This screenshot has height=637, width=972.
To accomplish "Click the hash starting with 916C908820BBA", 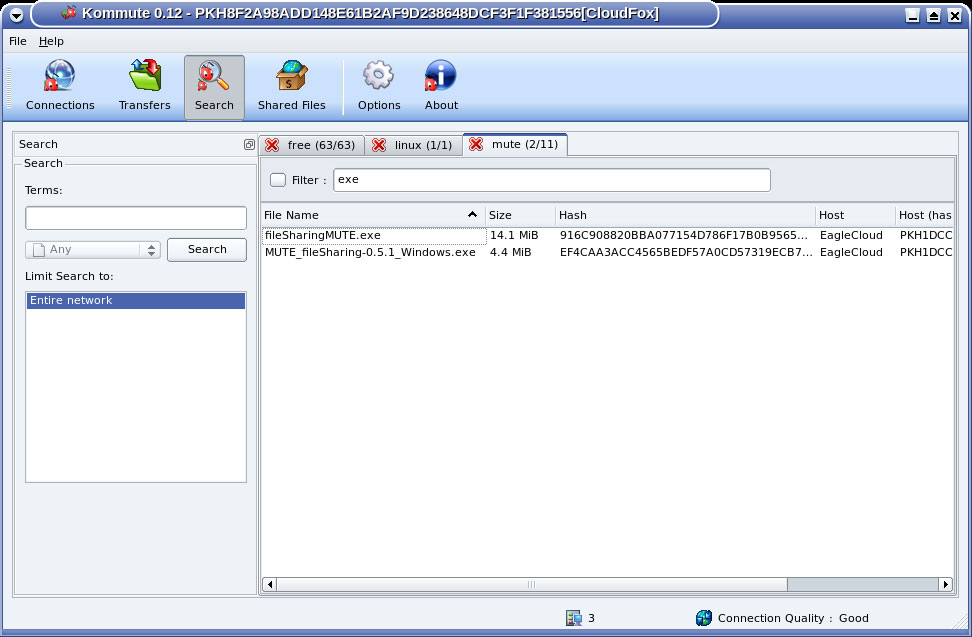I will pyautogui.click(x=684, y=235).
